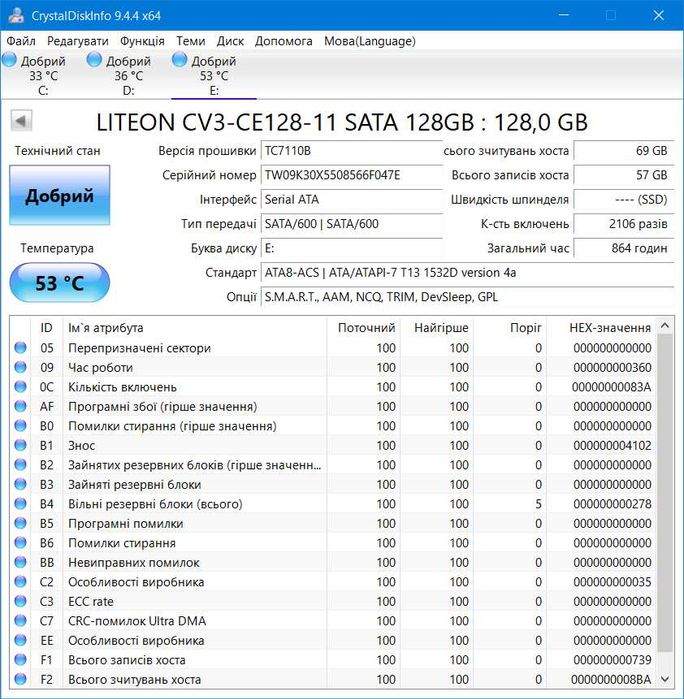This screenshot has height=699, width=684.
Task: Click status orb for attribute 09
Action: 21,367
